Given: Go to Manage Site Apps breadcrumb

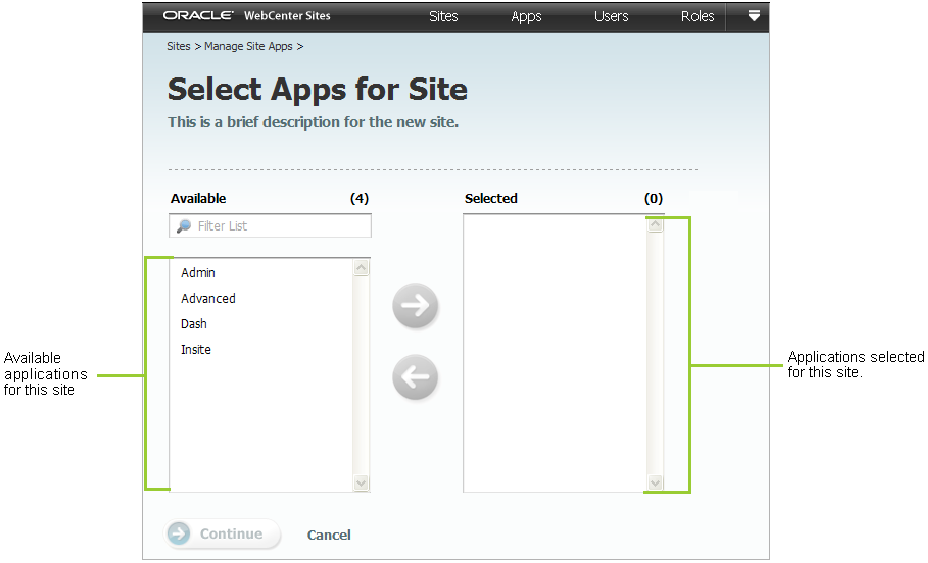Looking at the screenshot, I should coord(248,46).
